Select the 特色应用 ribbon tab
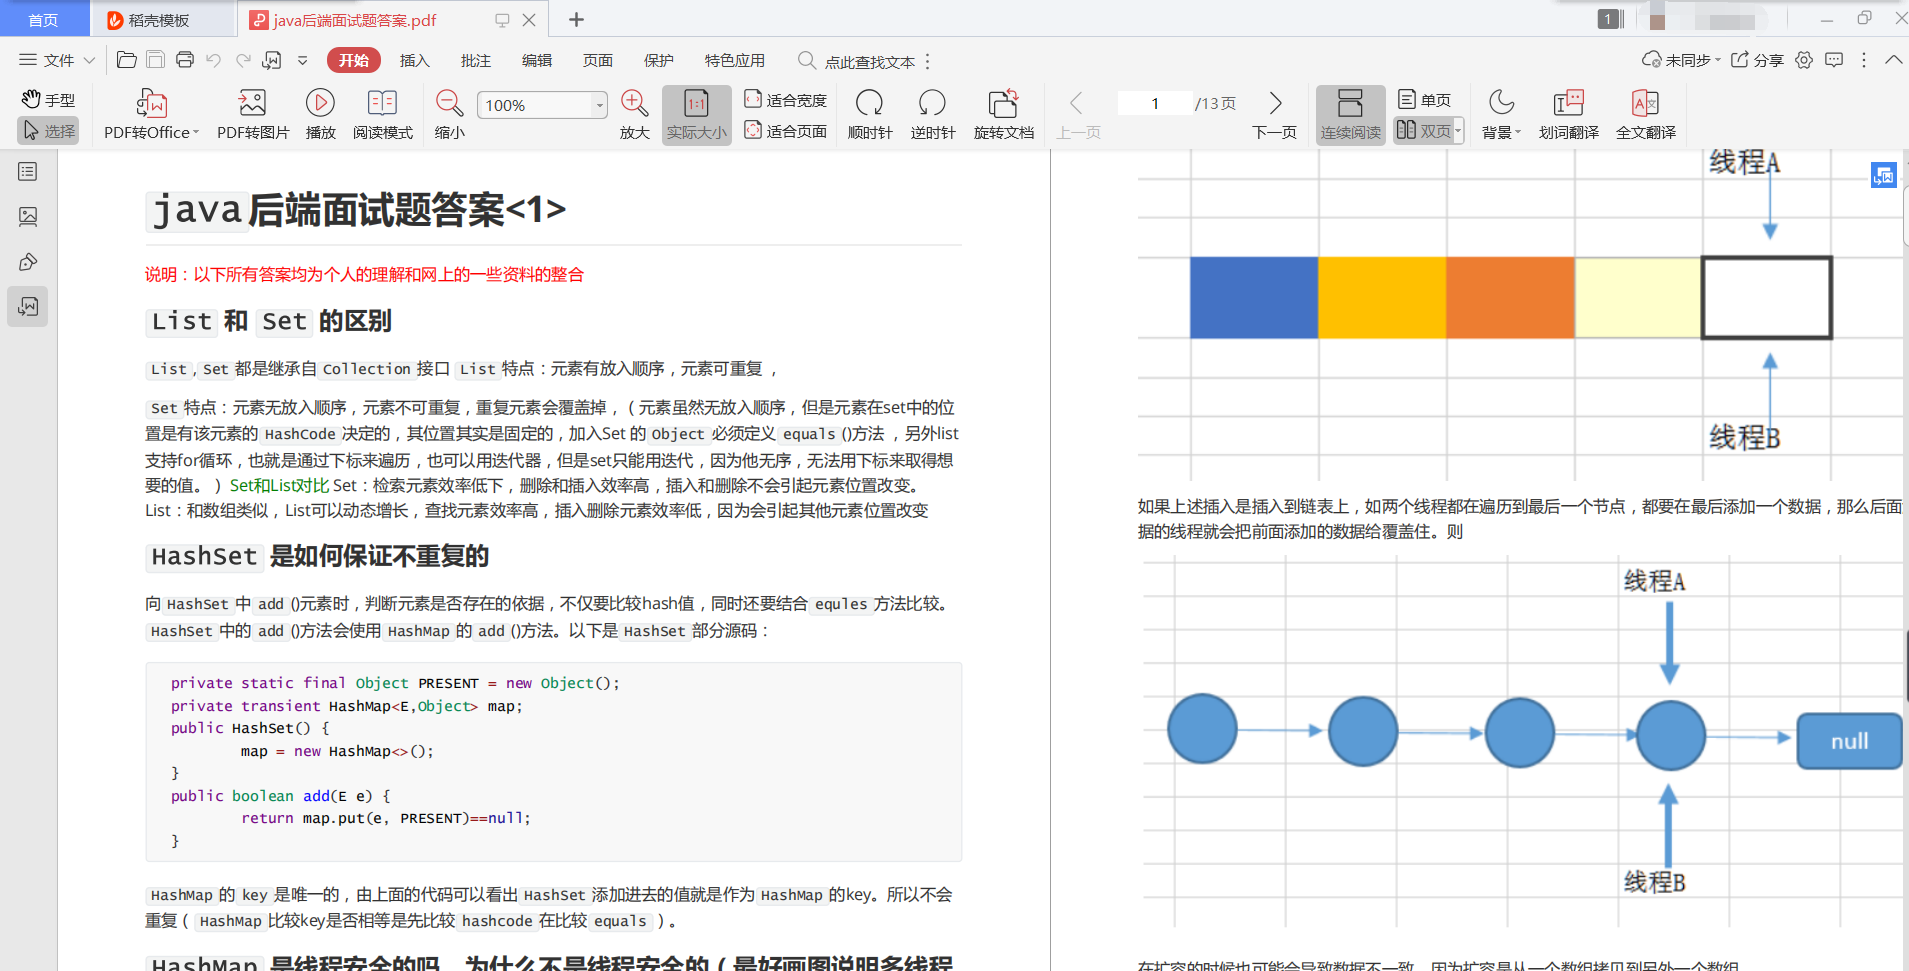The image size is (1909, 971). [734, 60]
